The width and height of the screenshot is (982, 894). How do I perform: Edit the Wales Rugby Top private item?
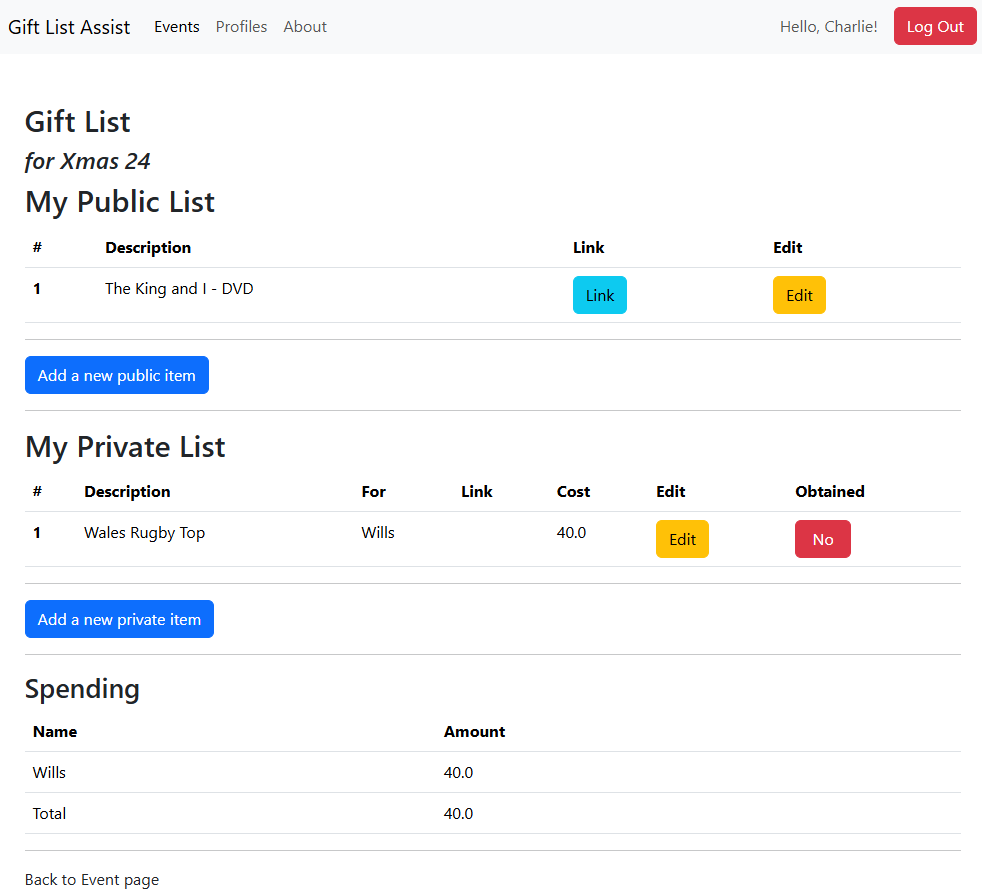click(x=682, y=539)
